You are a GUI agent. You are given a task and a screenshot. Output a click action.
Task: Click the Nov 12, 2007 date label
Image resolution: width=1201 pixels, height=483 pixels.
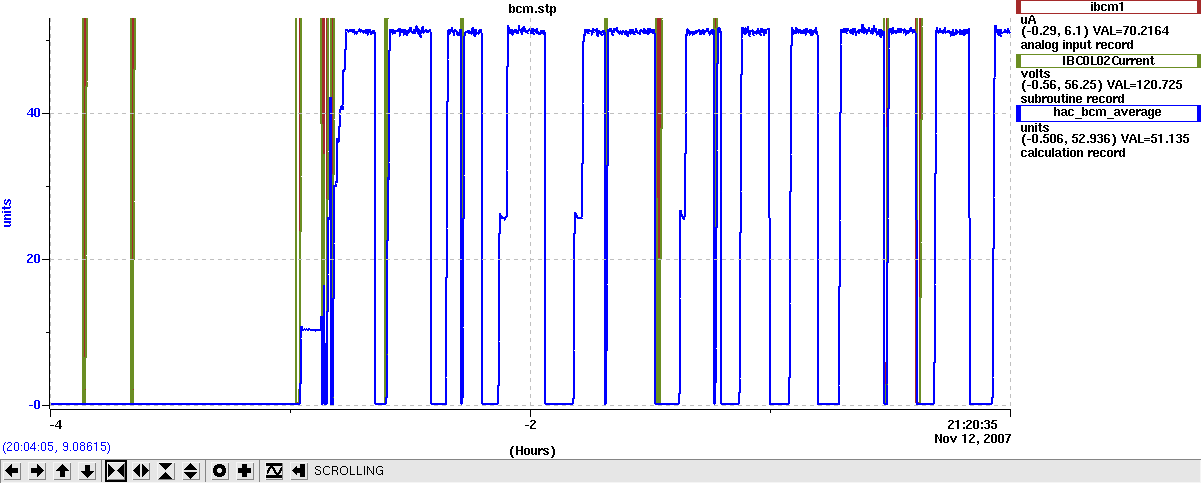(x=973, y=438)
